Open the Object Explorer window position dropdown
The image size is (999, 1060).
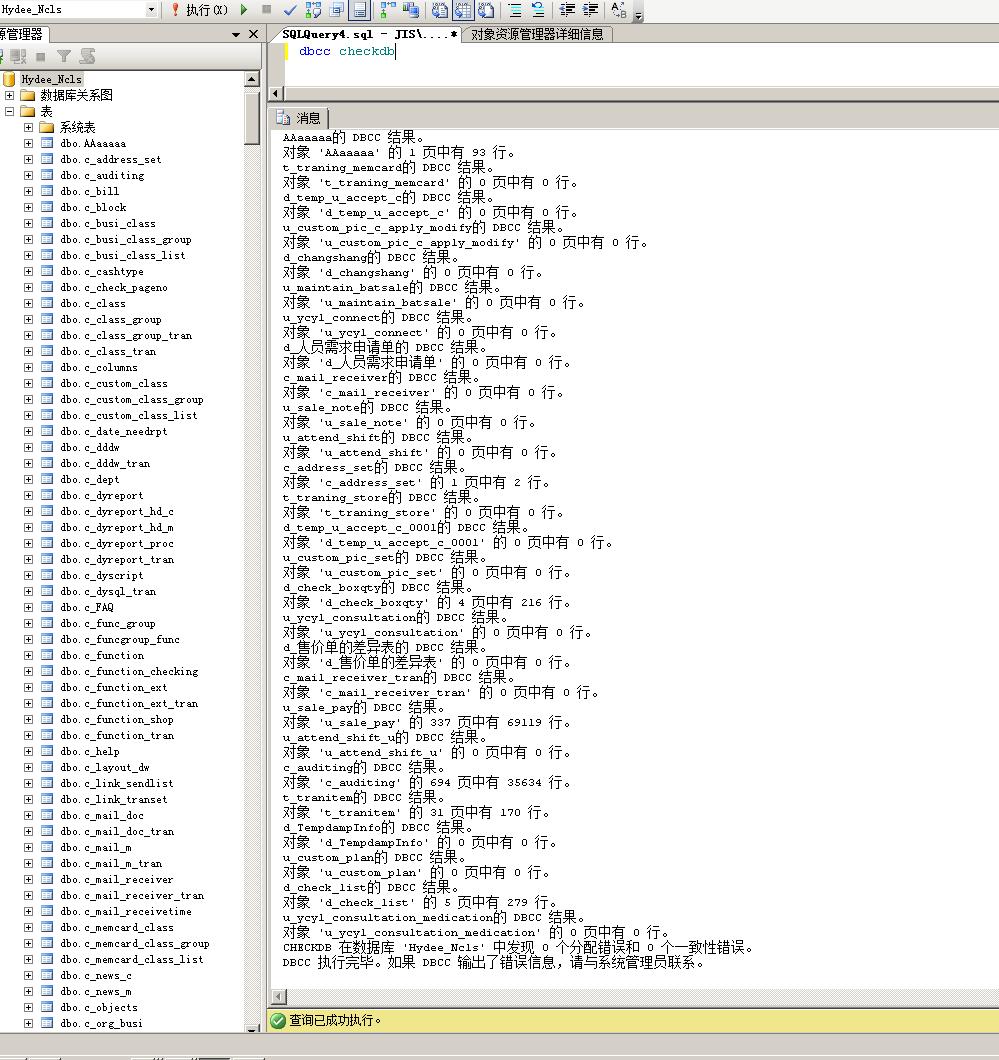pyautogui.click(x=236, y=34)
